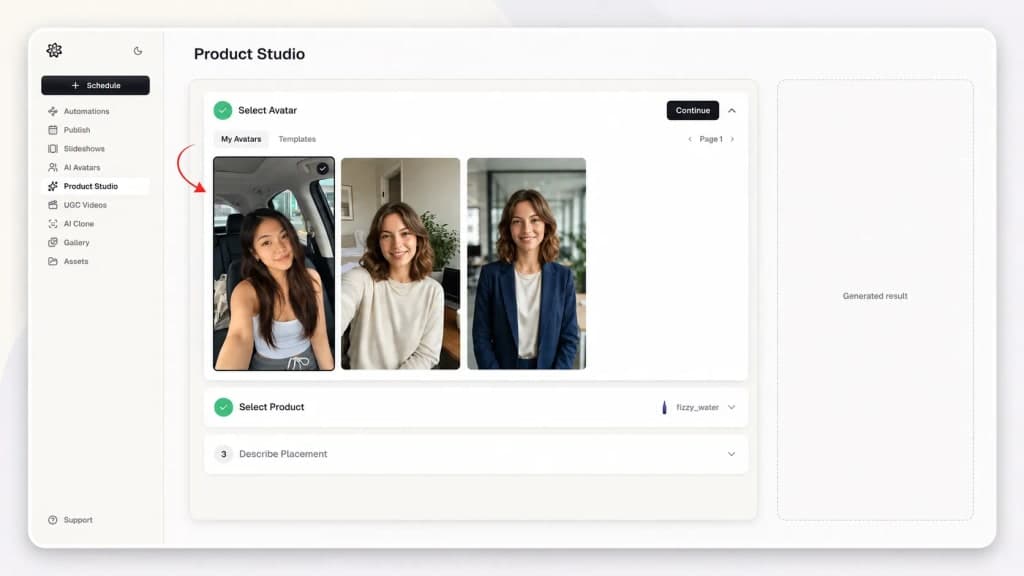
Task: Click the step 3 number badge
Action: click(223, 454)
